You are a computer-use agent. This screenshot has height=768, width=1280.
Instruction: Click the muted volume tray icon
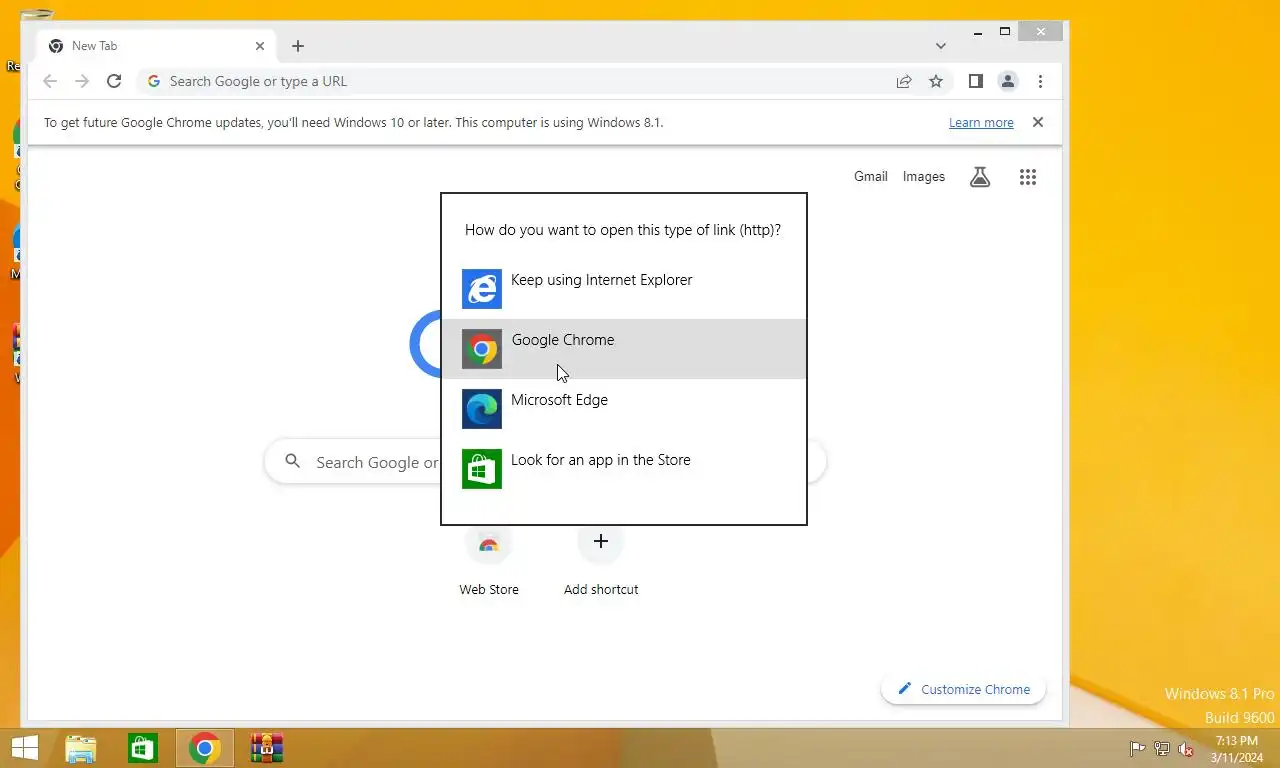pos(1187,748)
